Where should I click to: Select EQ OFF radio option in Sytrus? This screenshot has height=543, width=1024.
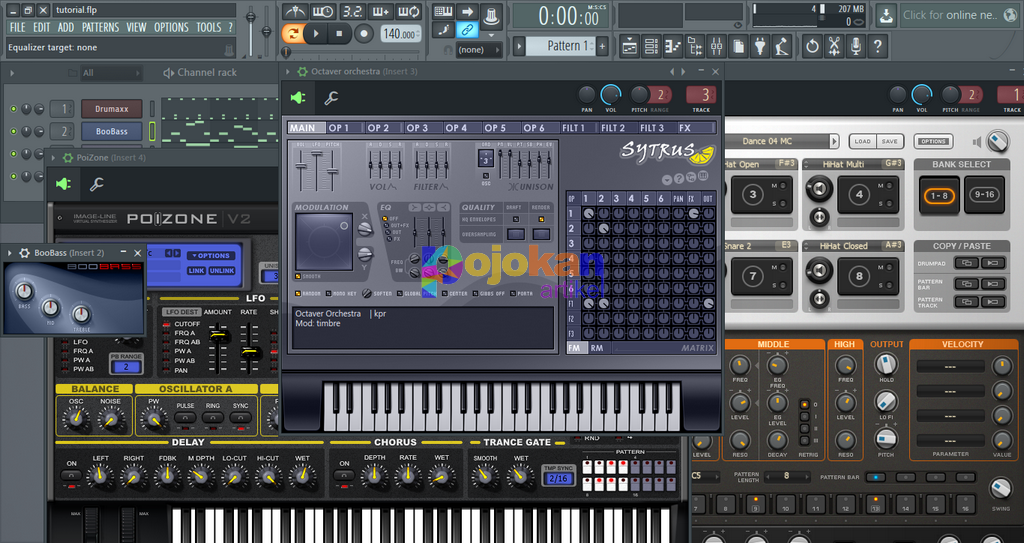[385, 219]
